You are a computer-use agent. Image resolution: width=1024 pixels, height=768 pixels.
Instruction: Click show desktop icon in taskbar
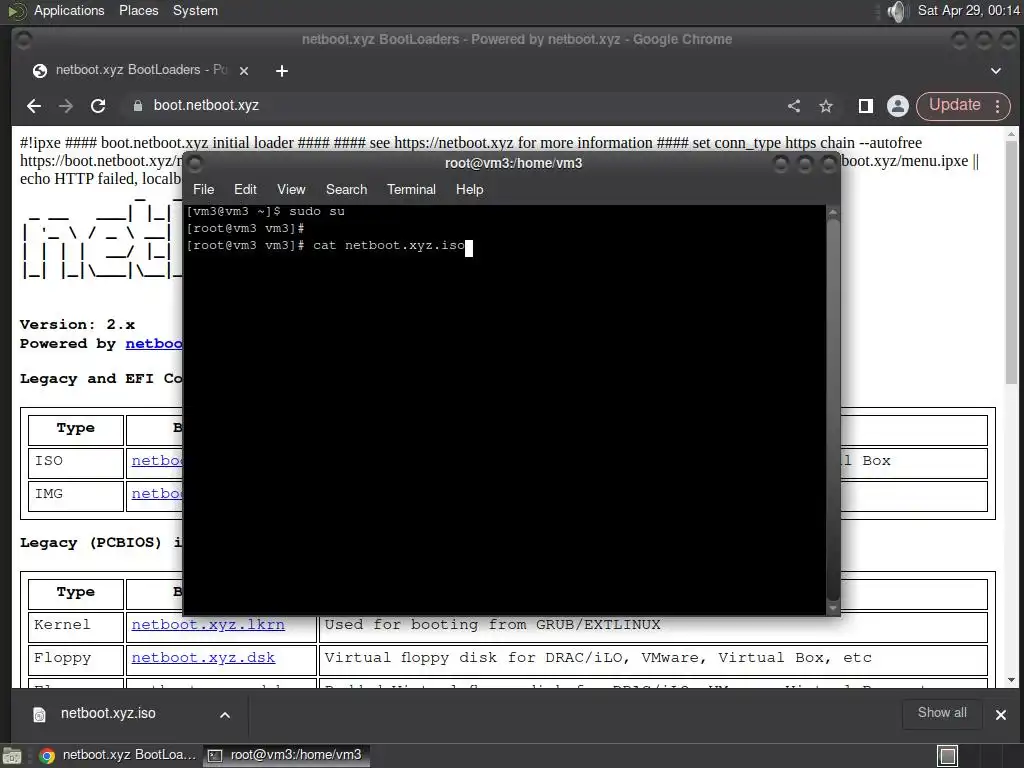point(12,756)
